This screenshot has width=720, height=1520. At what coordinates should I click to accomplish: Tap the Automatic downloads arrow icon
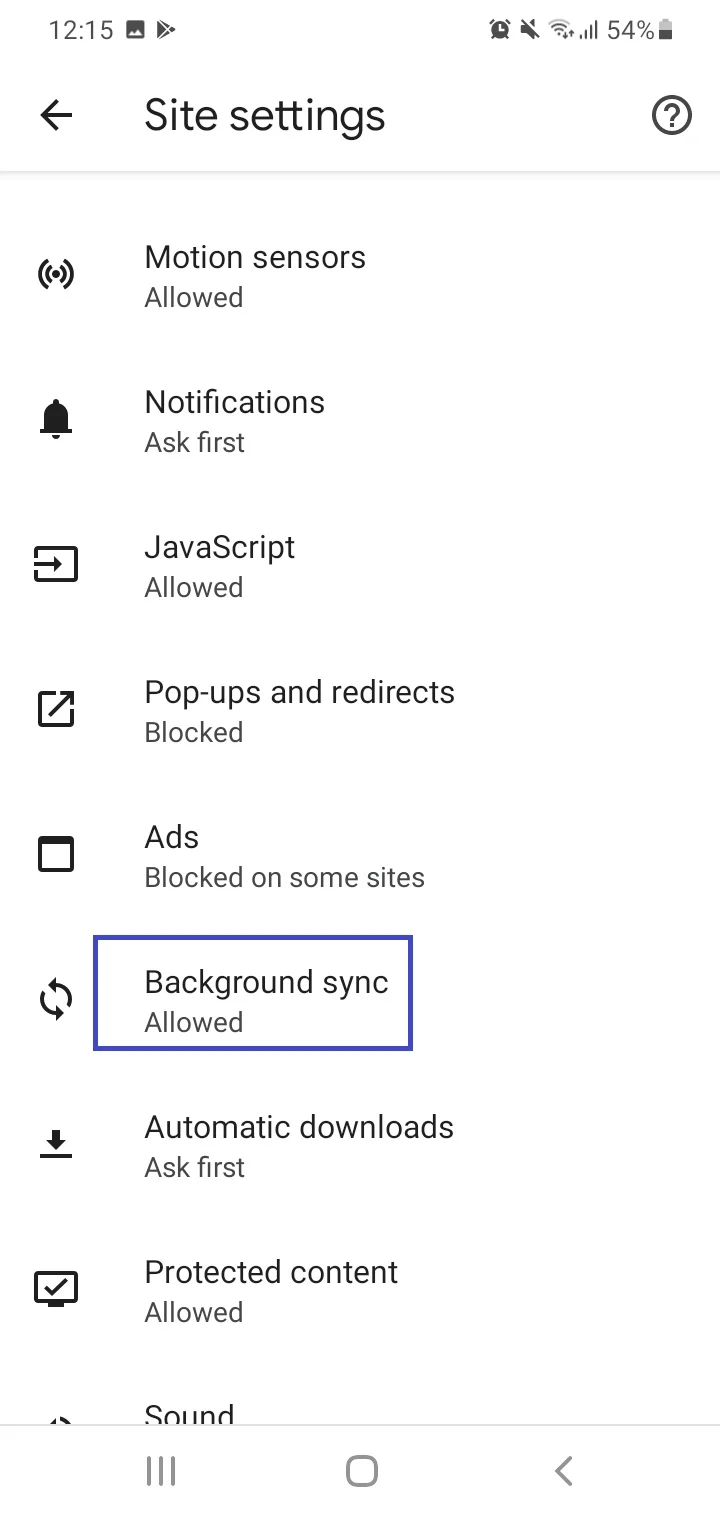point(56,1144)
